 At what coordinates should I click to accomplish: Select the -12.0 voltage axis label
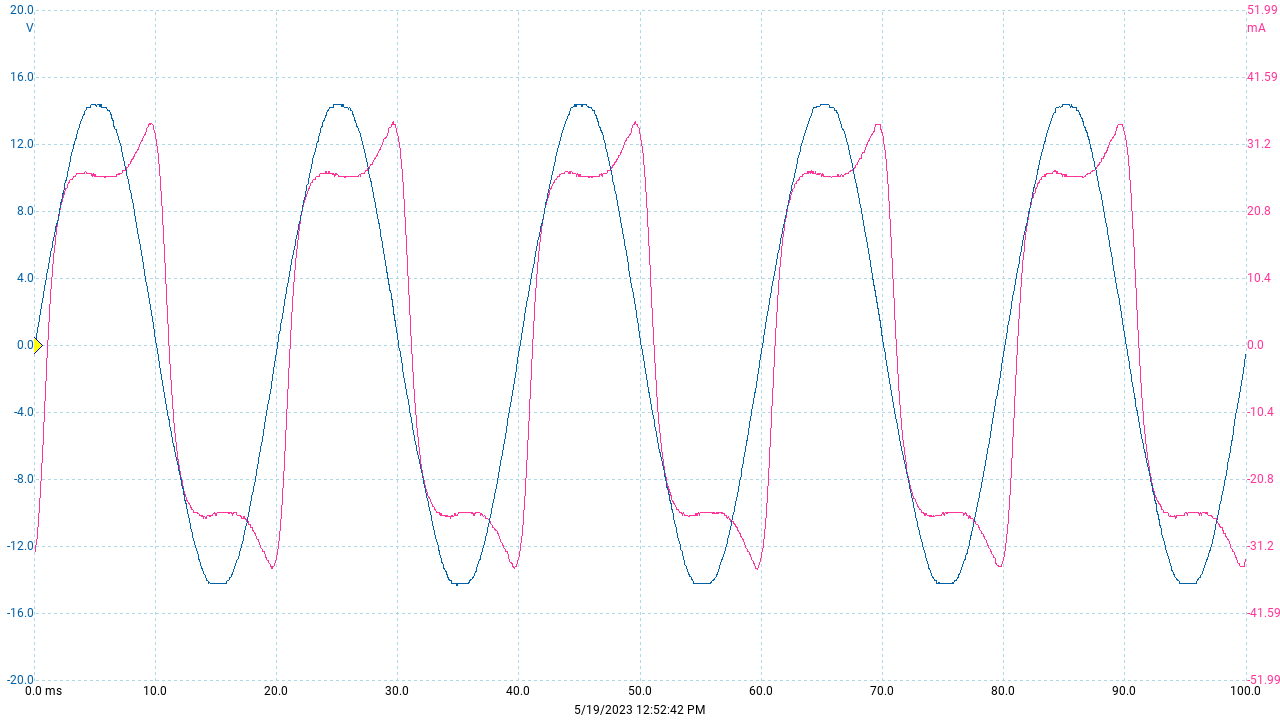[x=20, y=546]
